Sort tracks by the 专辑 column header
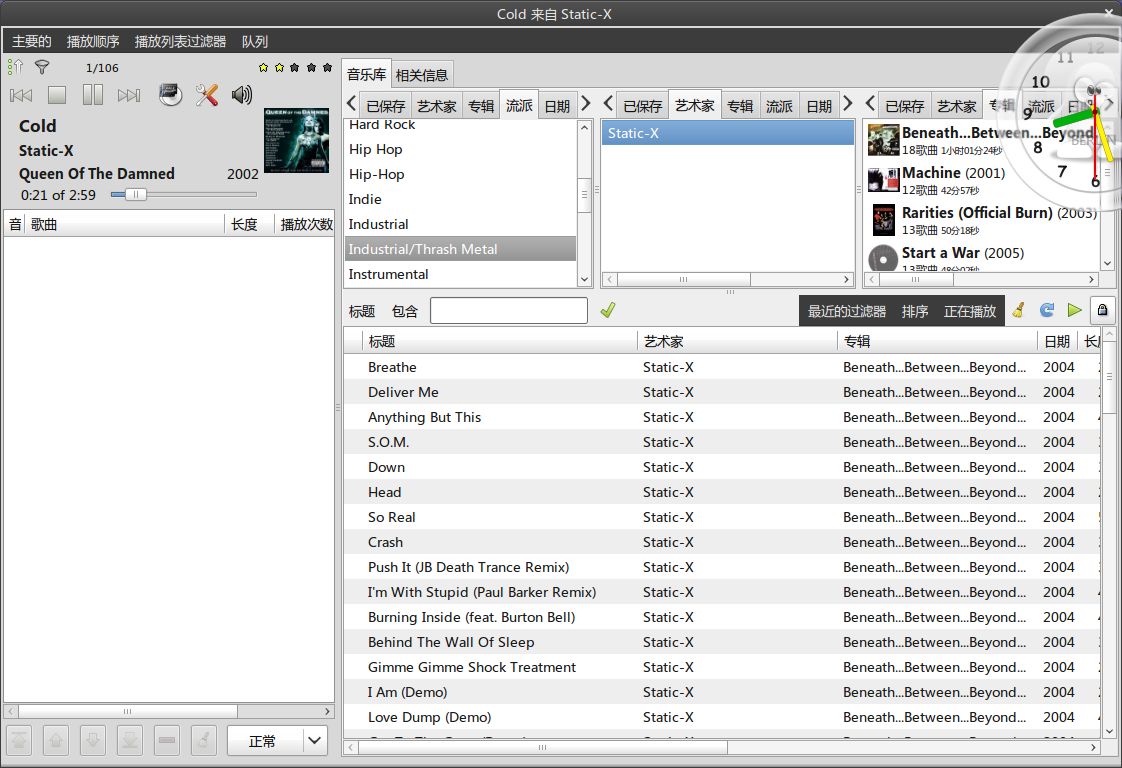Image resolution: width=1122 pixels, height=768 pixels. (937, 341)
